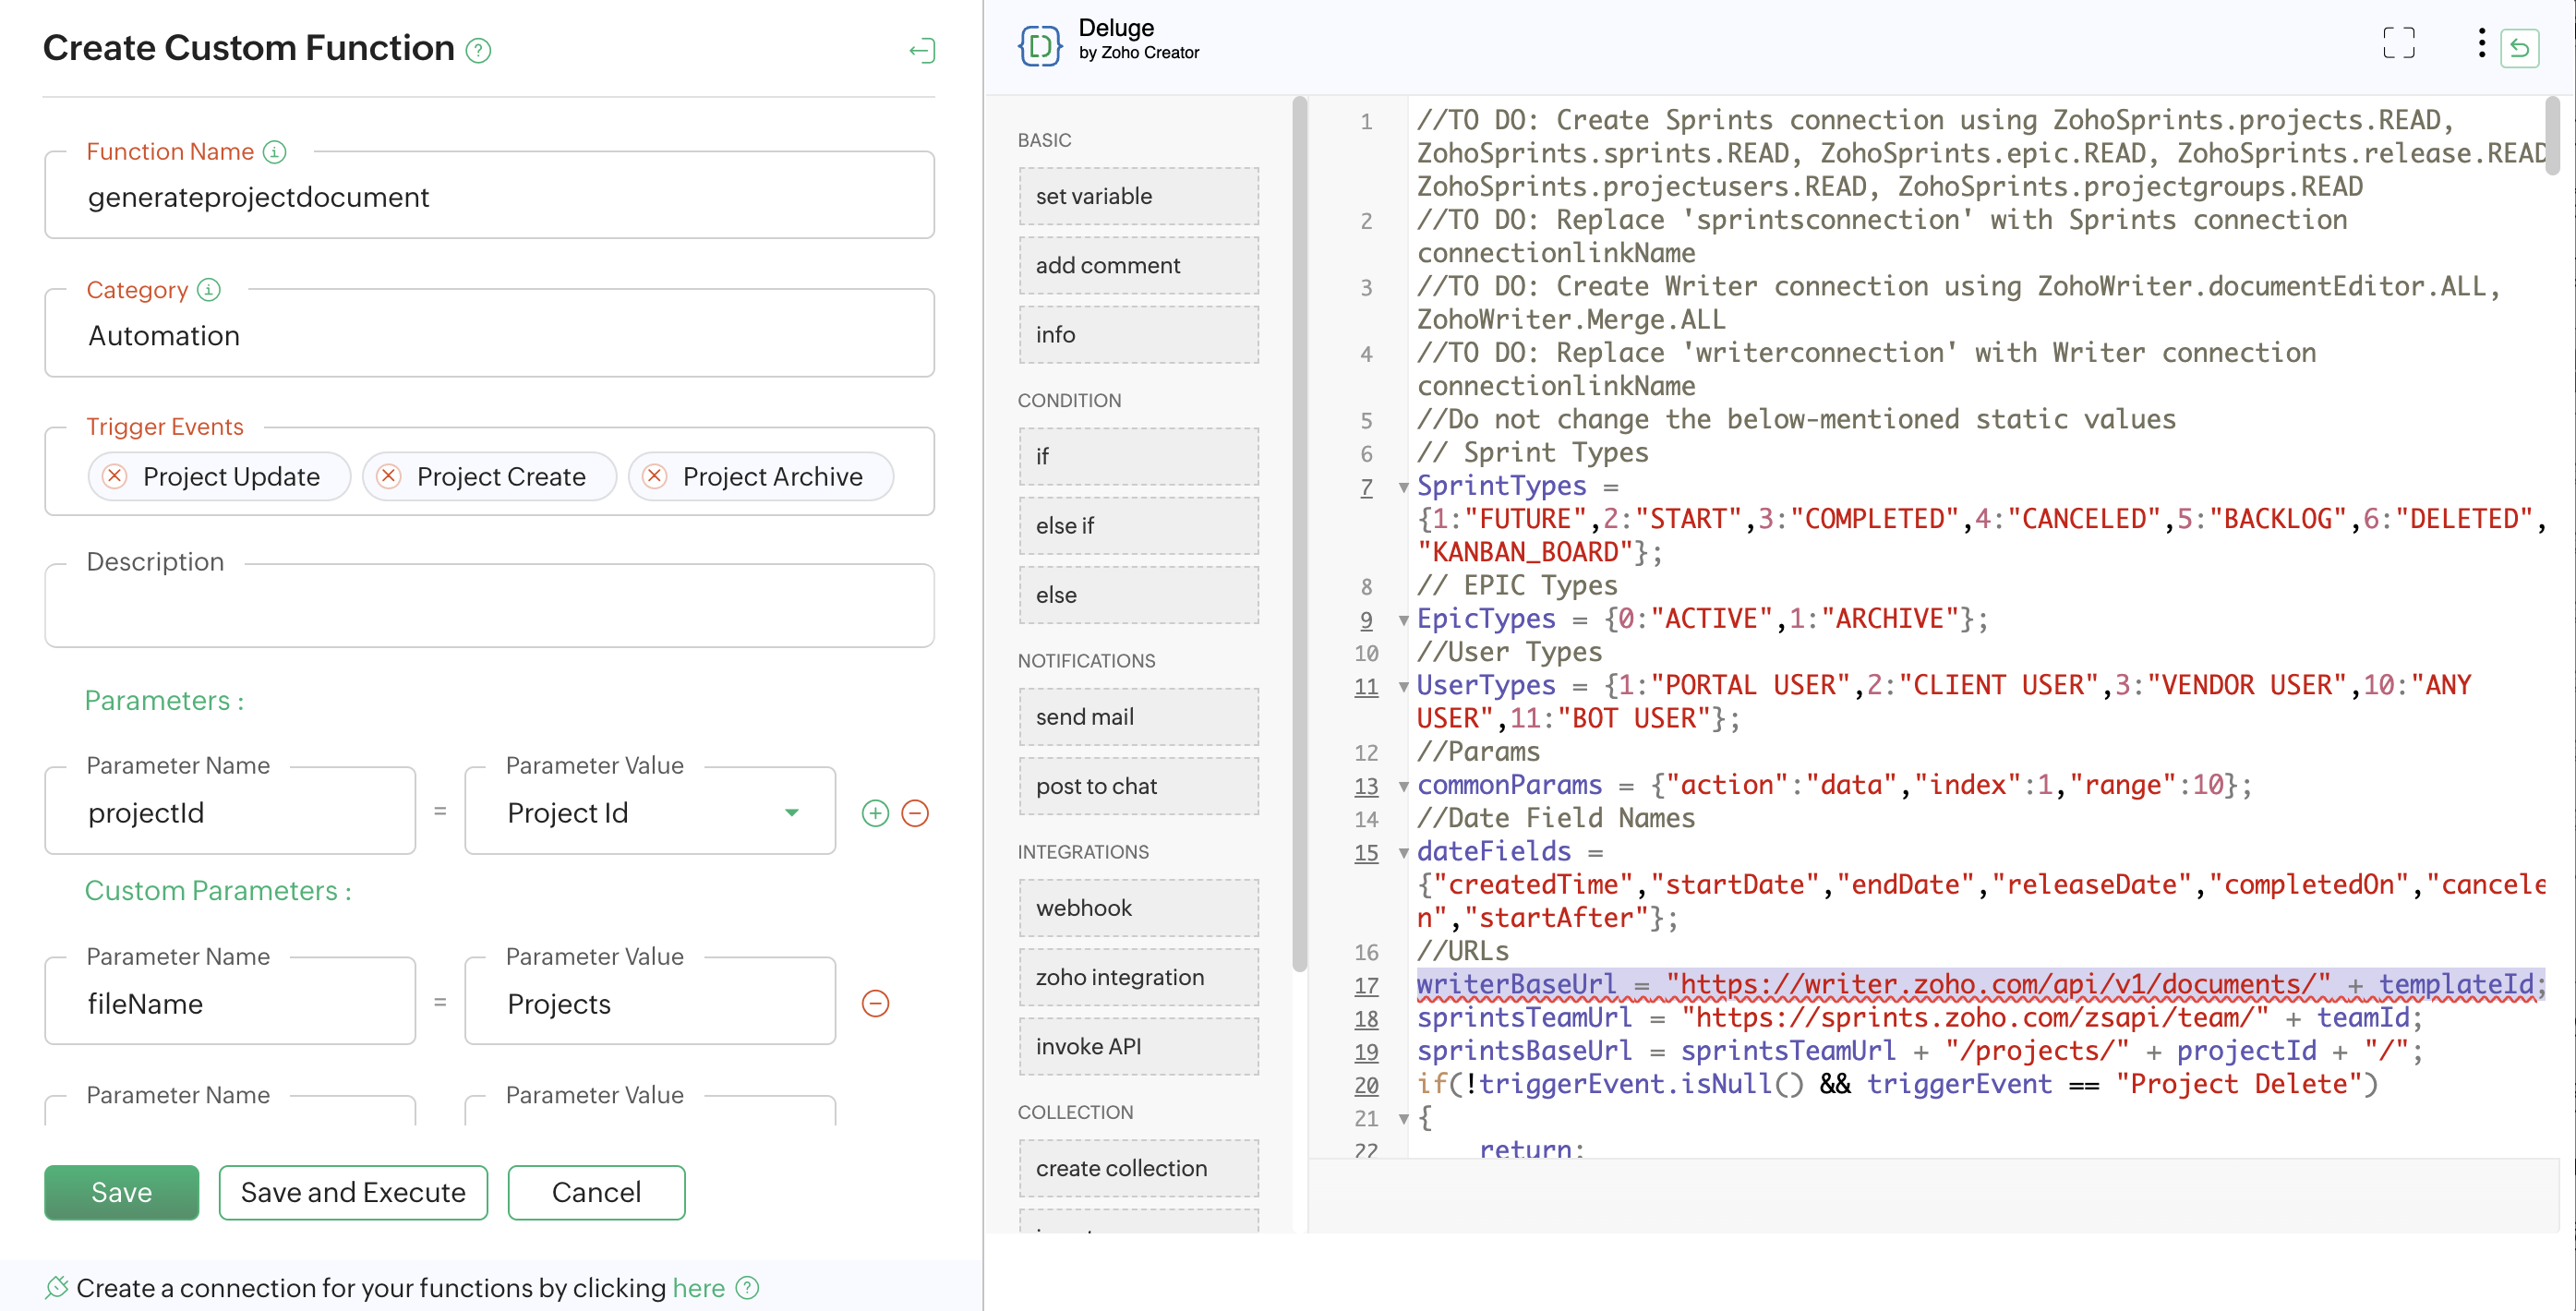This screenshot has height=1311, width=2576.
Task: Toggle fullscreen editor mode
Action: coord(2398,44)
